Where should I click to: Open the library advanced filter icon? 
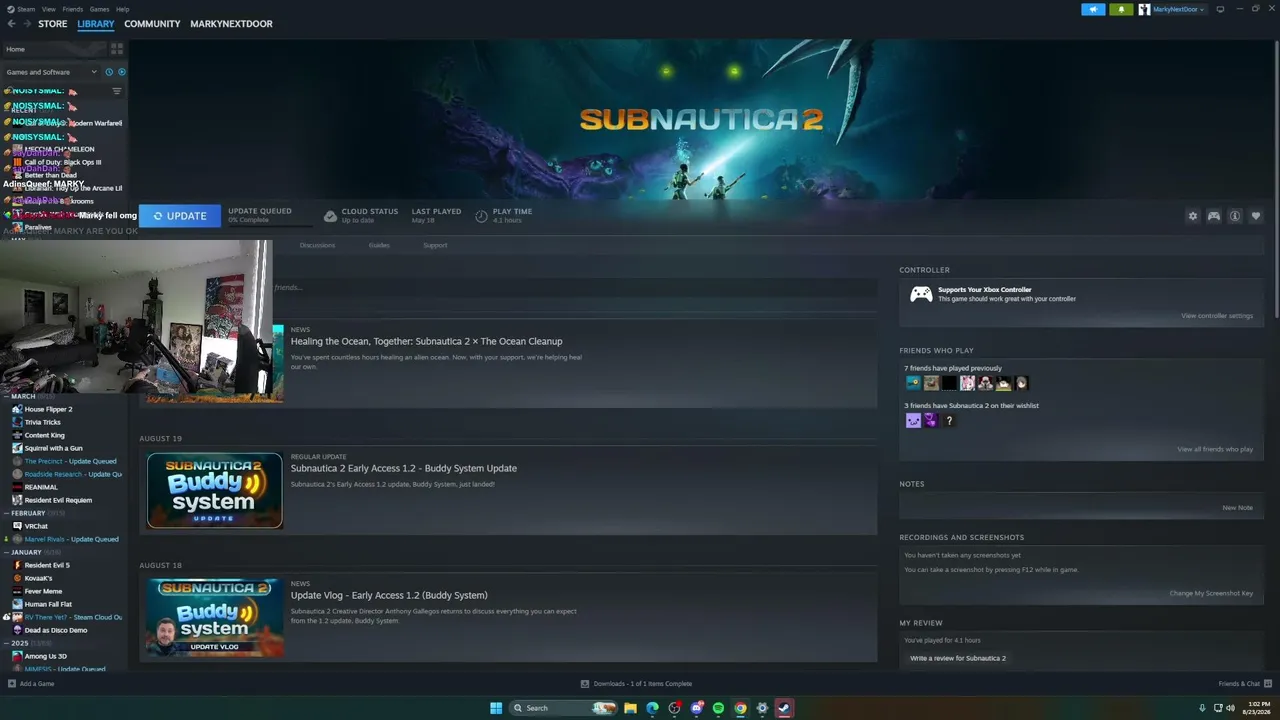[116, 91]
